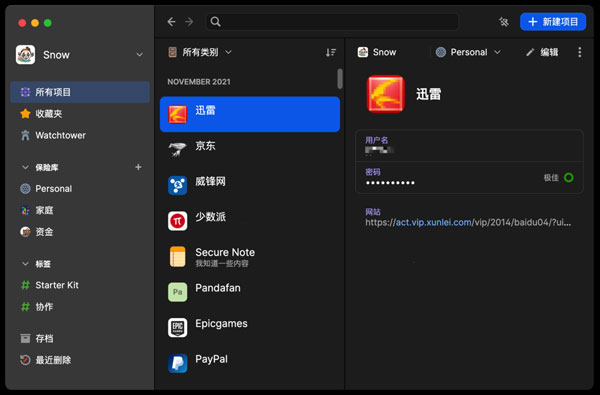This screenshot has height=395, width=600.
Task: Click the 极佳 strength label
Action: (551, 178)
